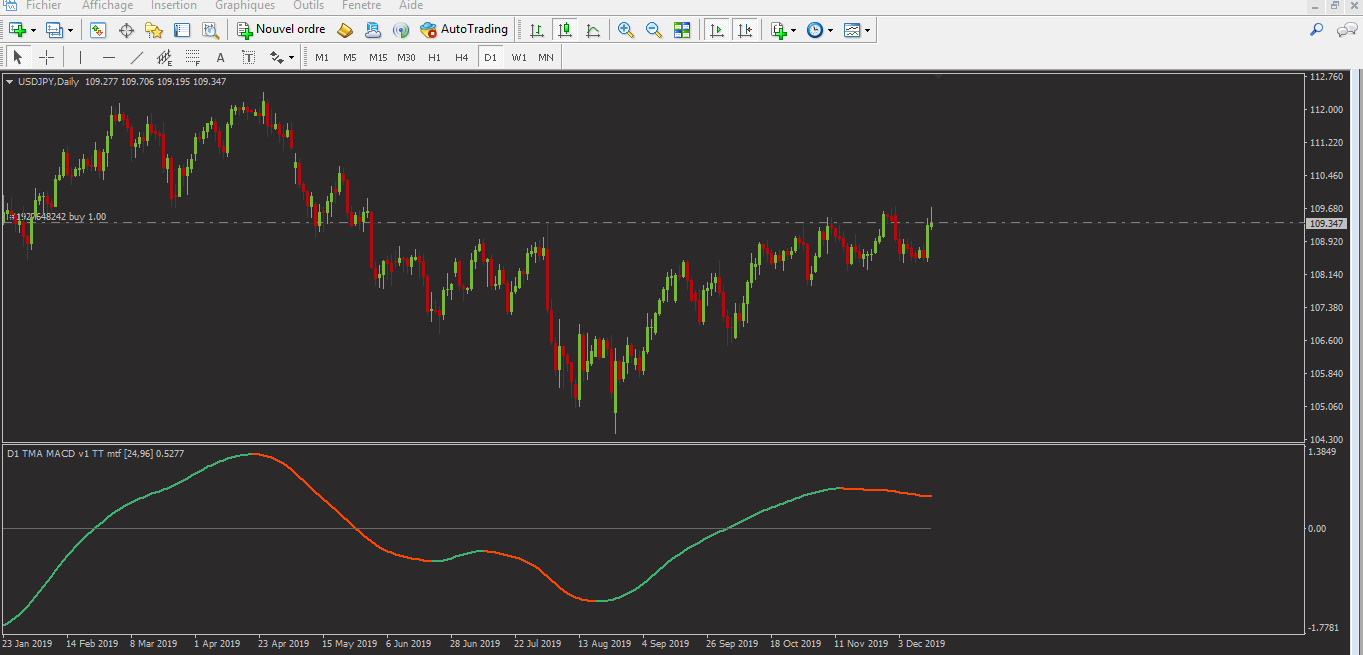Select the Fibonacci retracement tool
Image resolution: width=1363 pixels, height=655 pixels.
pos(193,57)
